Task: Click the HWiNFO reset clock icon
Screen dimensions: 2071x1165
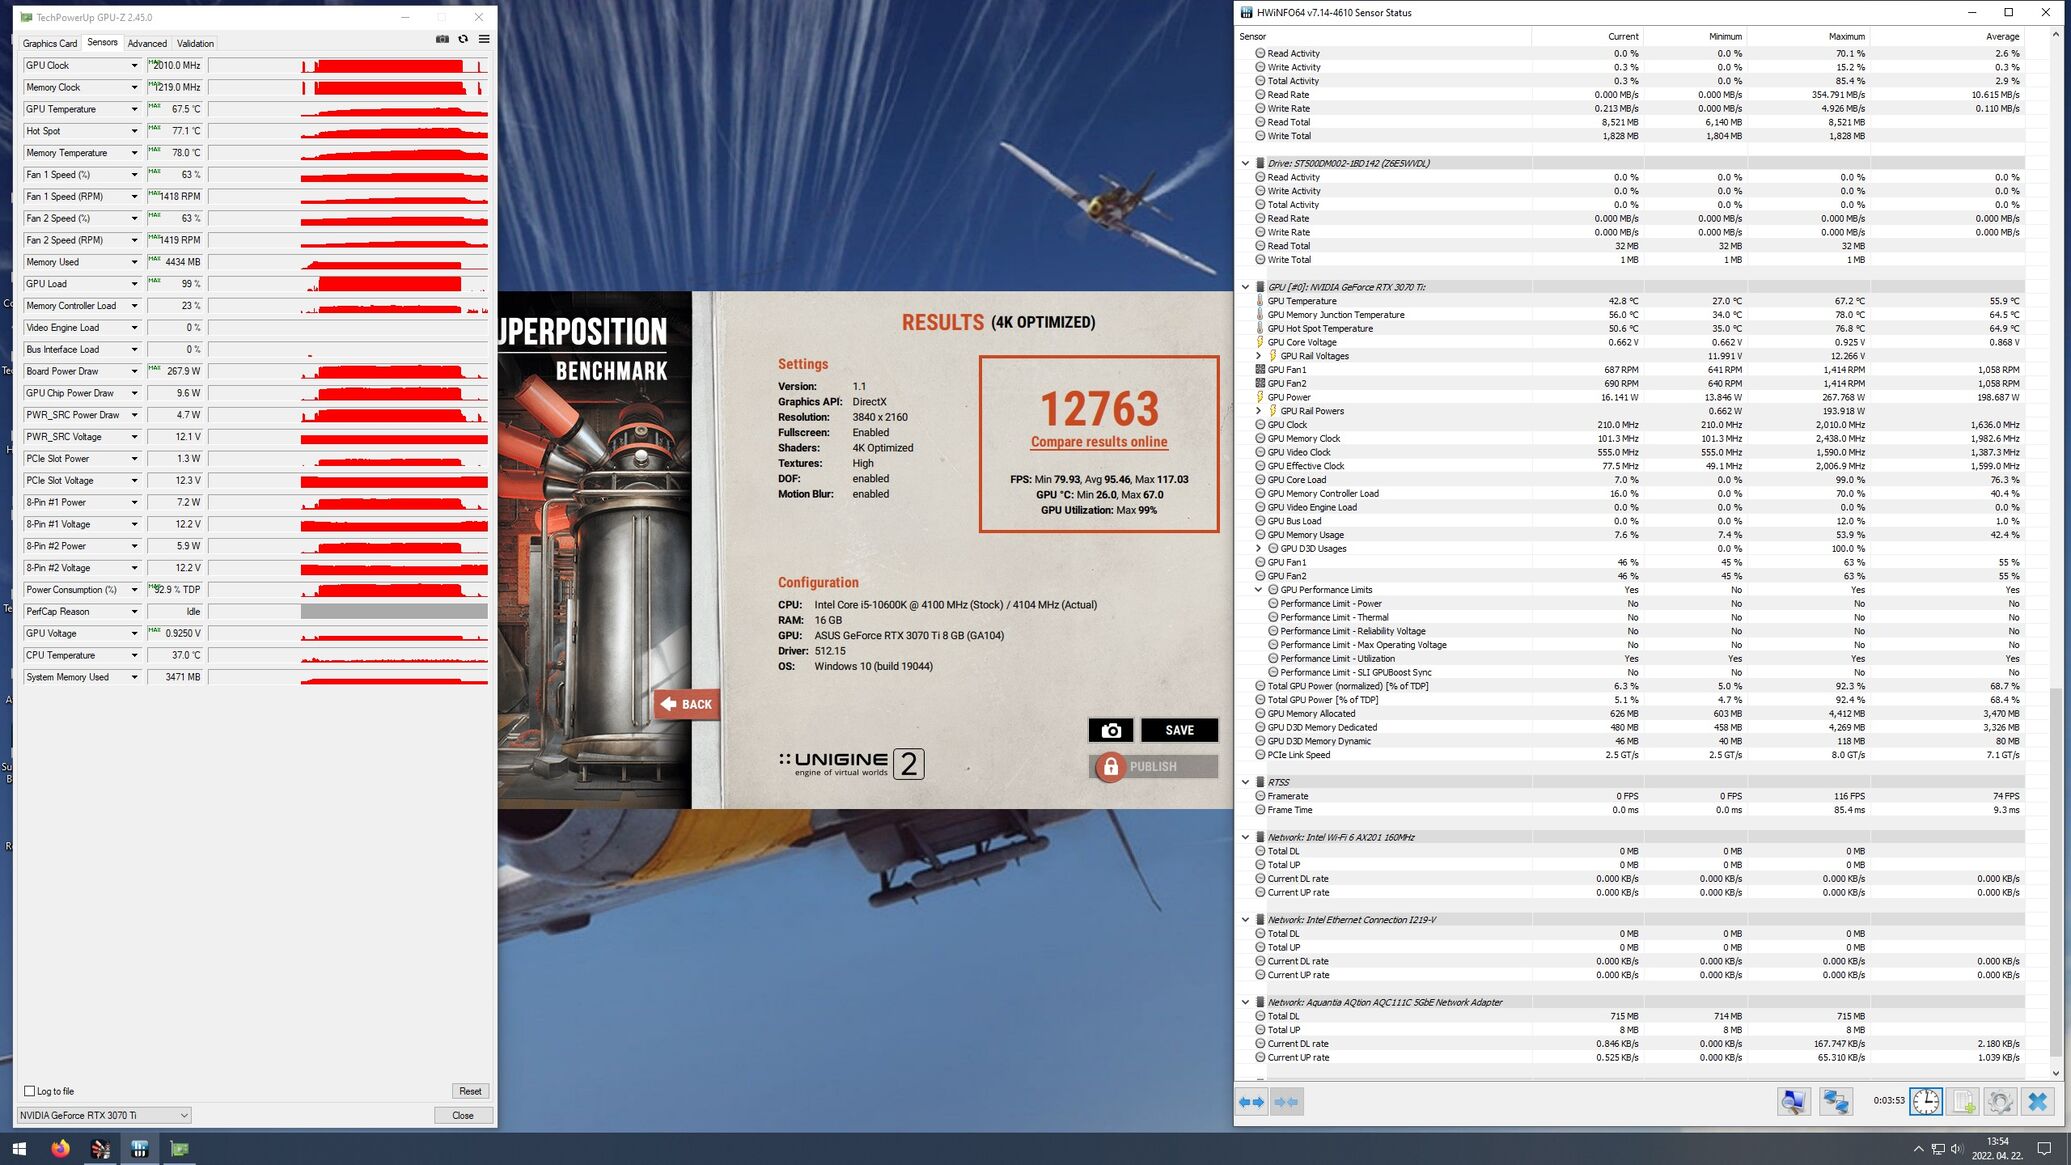Action: pos(1925,1102)
